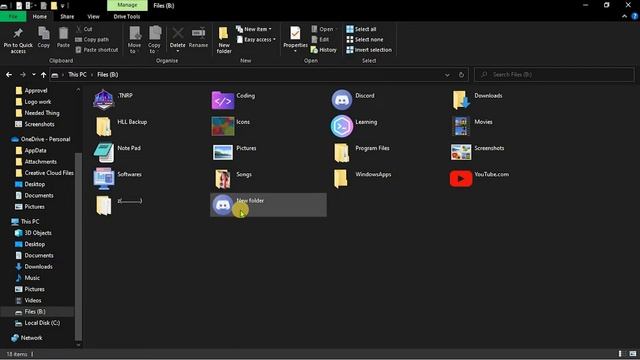Switch to the Home ribbon tab

(x=40, y=17)
